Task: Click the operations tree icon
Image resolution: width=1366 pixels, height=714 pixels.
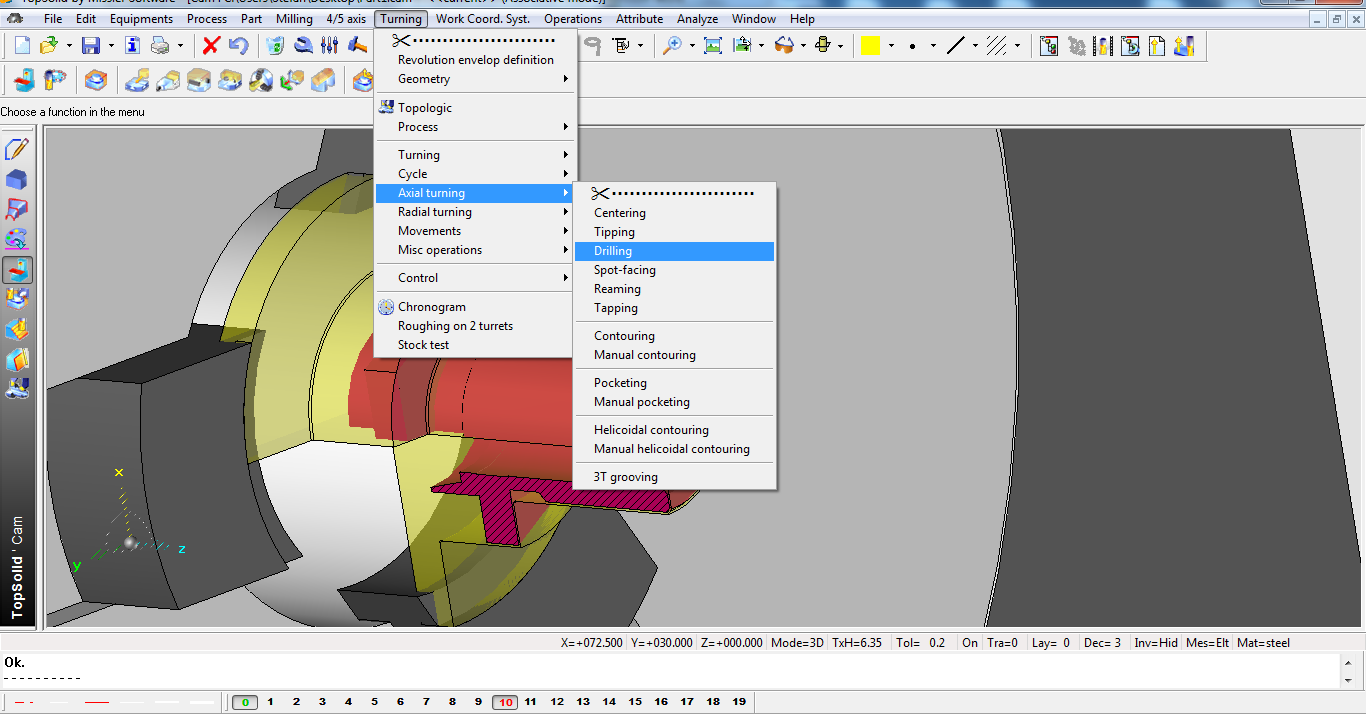Action: [x=1049, y=45]
